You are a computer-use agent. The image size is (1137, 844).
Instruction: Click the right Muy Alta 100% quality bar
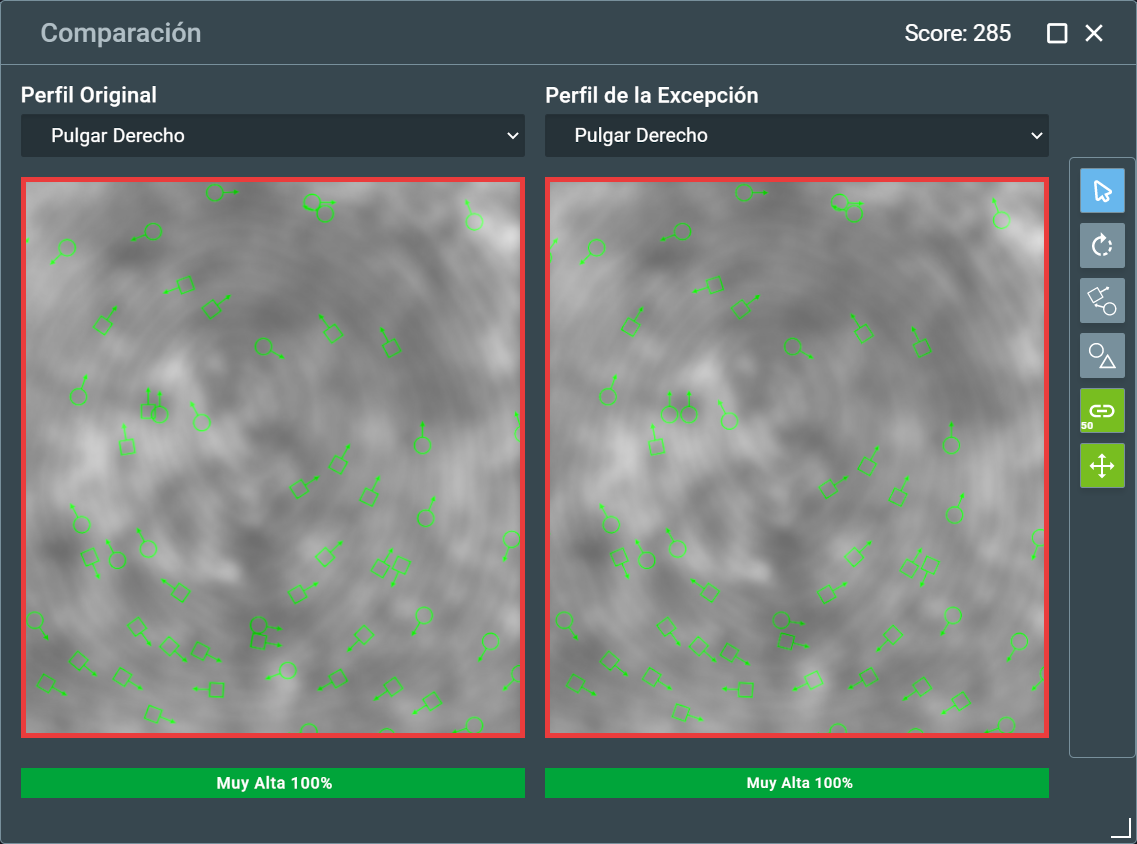point(796,783)
